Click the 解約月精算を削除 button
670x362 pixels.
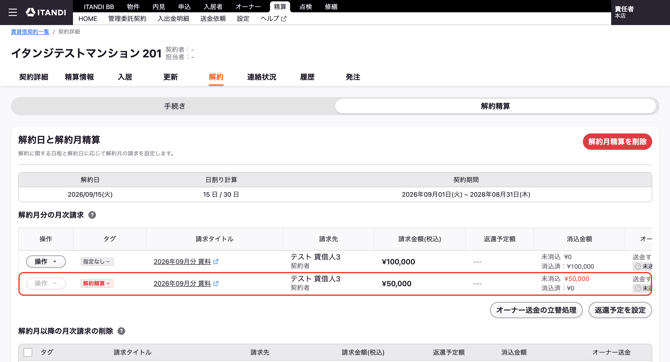(617, 141)
